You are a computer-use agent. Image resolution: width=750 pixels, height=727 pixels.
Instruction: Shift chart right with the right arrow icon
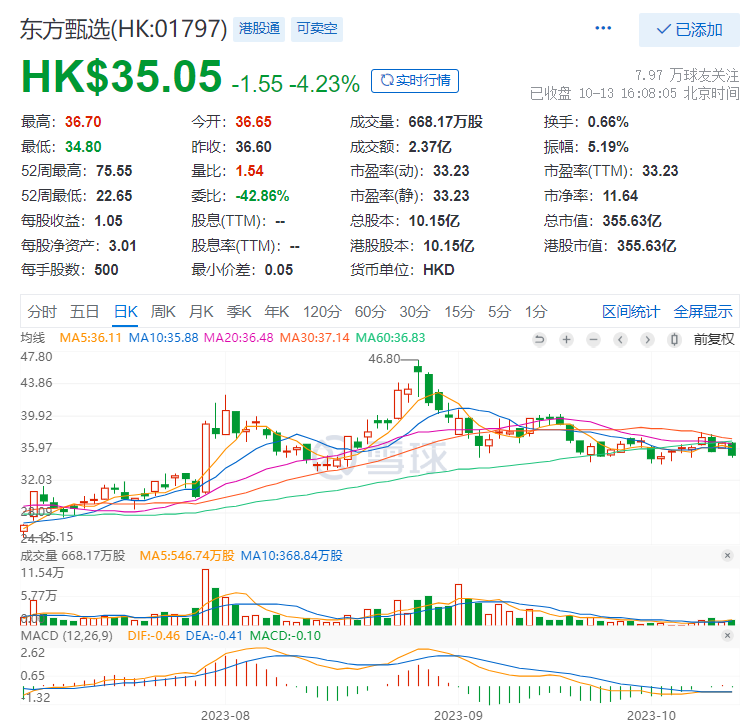pos(646,340)
